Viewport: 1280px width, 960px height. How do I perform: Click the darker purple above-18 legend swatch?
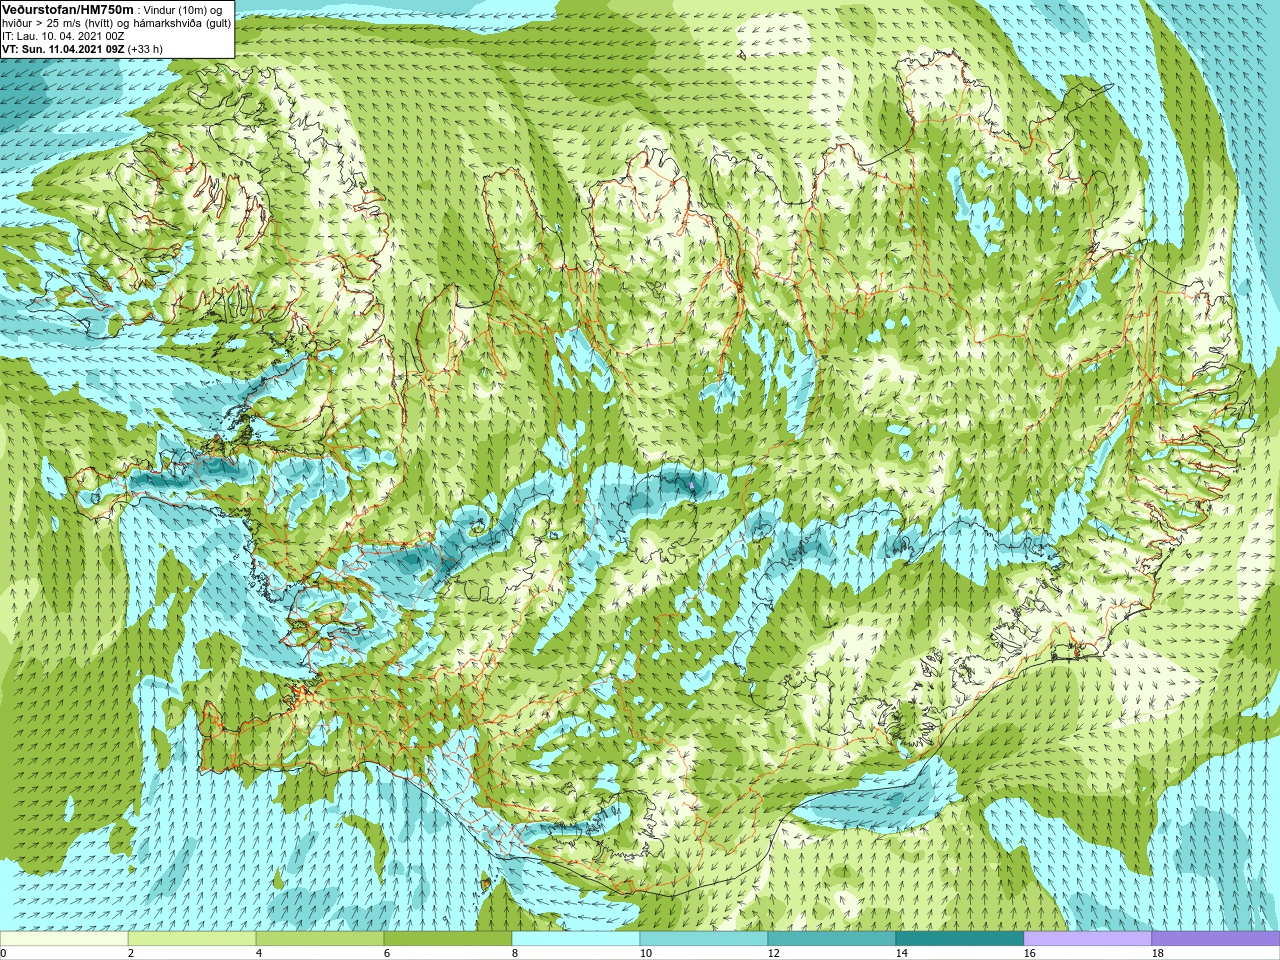[x=1216, y=939]
